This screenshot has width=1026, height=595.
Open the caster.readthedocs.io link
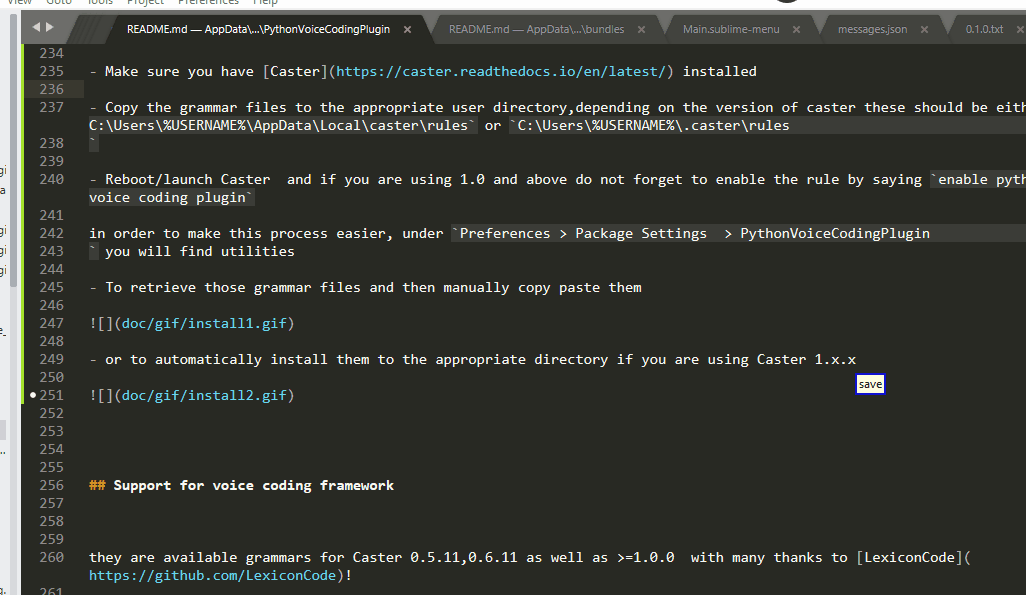pos(501,71)
